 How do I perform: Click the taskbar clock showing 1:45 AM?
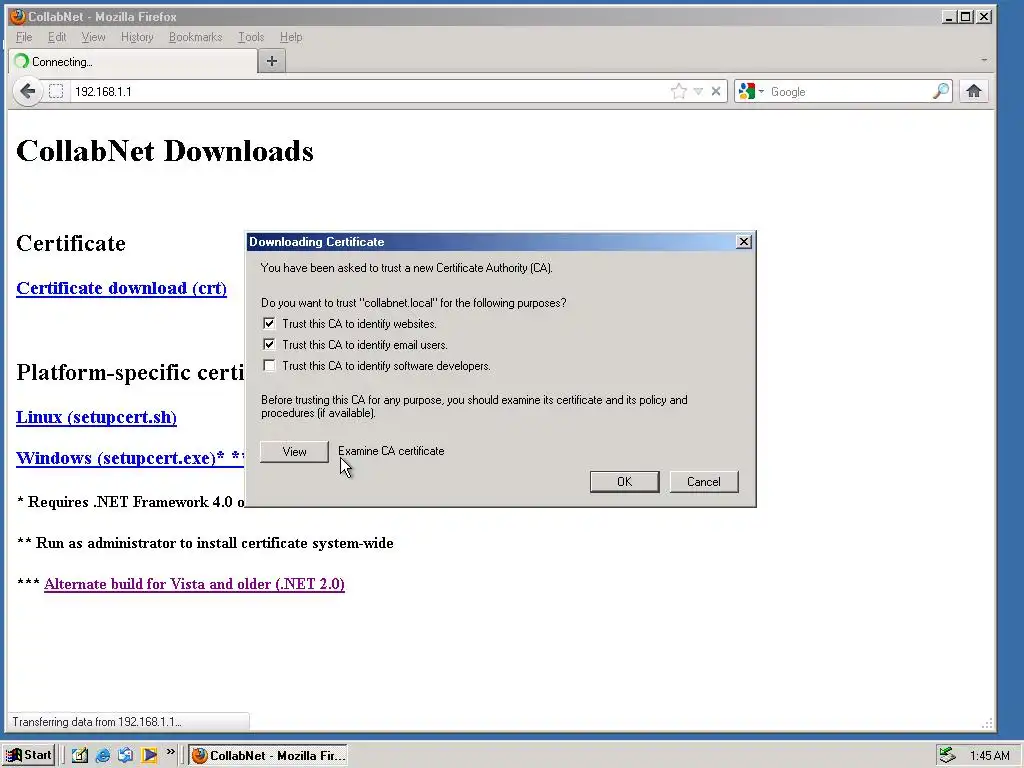(x=989, y=756)
